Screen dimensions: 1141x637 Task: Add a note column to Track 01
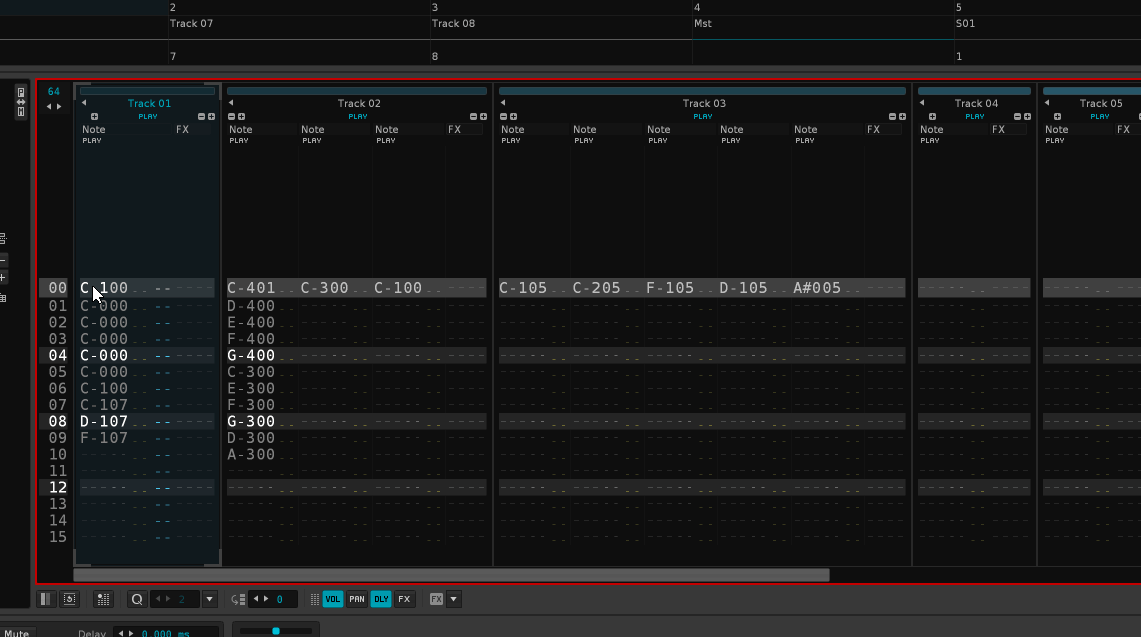coord(94,117)
